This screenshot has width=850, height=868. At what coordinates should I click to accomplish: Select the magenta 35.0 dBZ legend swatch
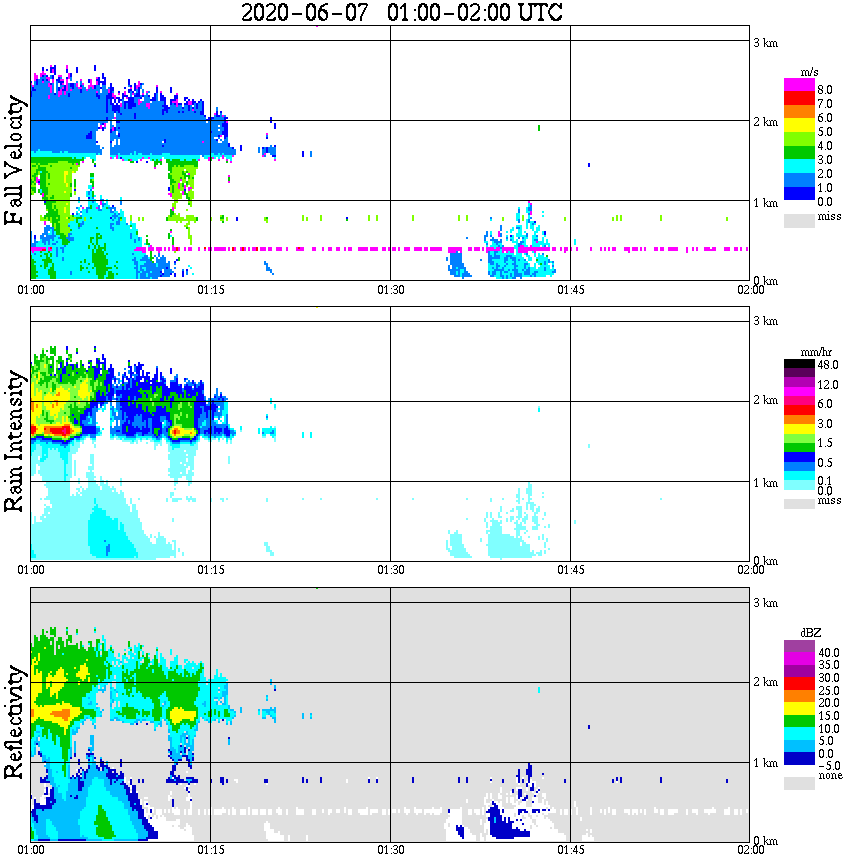click(799, 659)
